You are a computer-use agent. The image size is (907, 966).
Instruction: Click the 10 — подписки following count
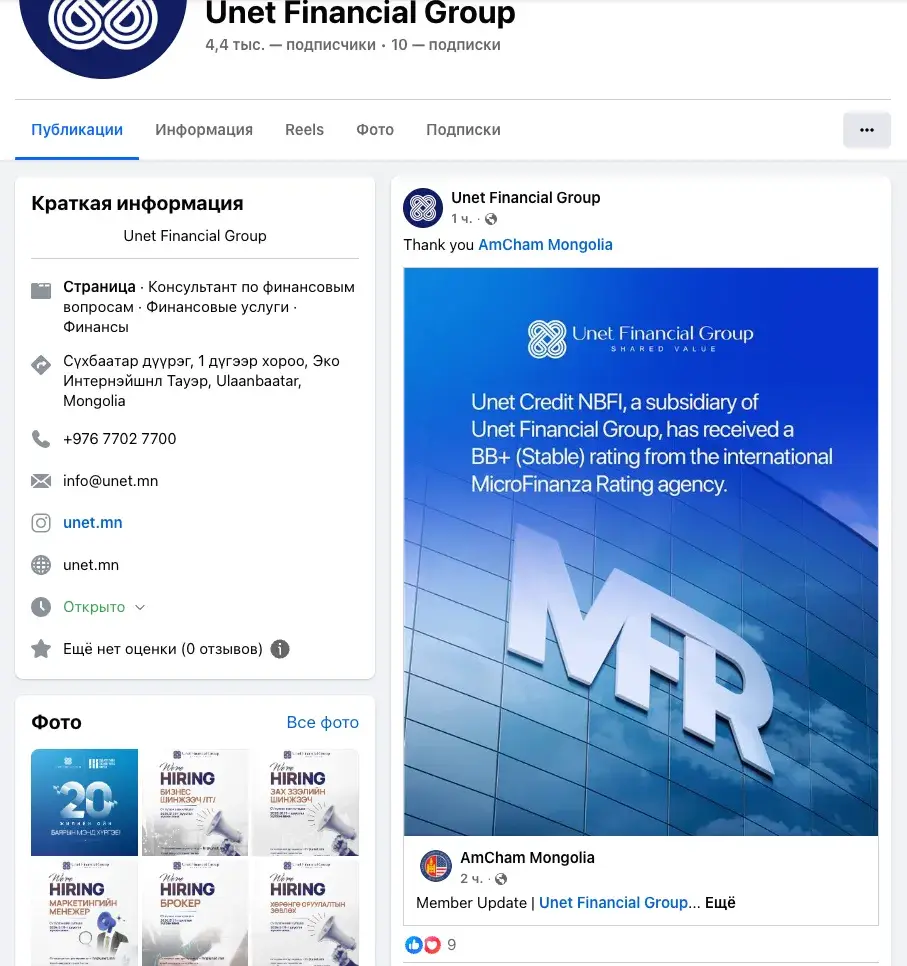[445, 45]
